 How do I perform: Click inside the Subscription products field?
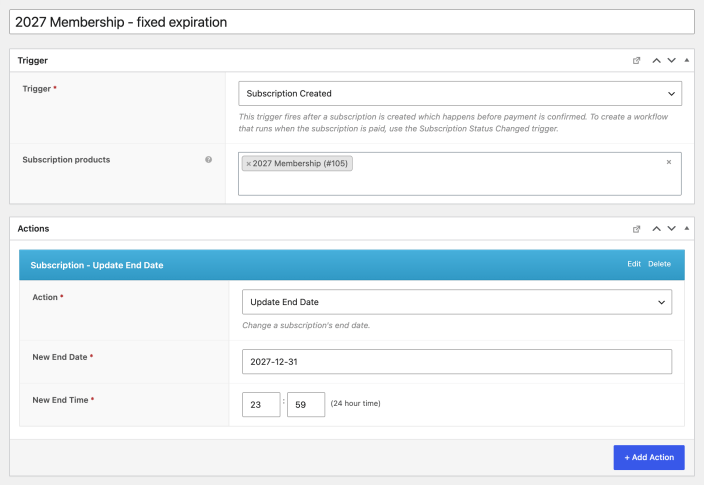click(460, 174)
